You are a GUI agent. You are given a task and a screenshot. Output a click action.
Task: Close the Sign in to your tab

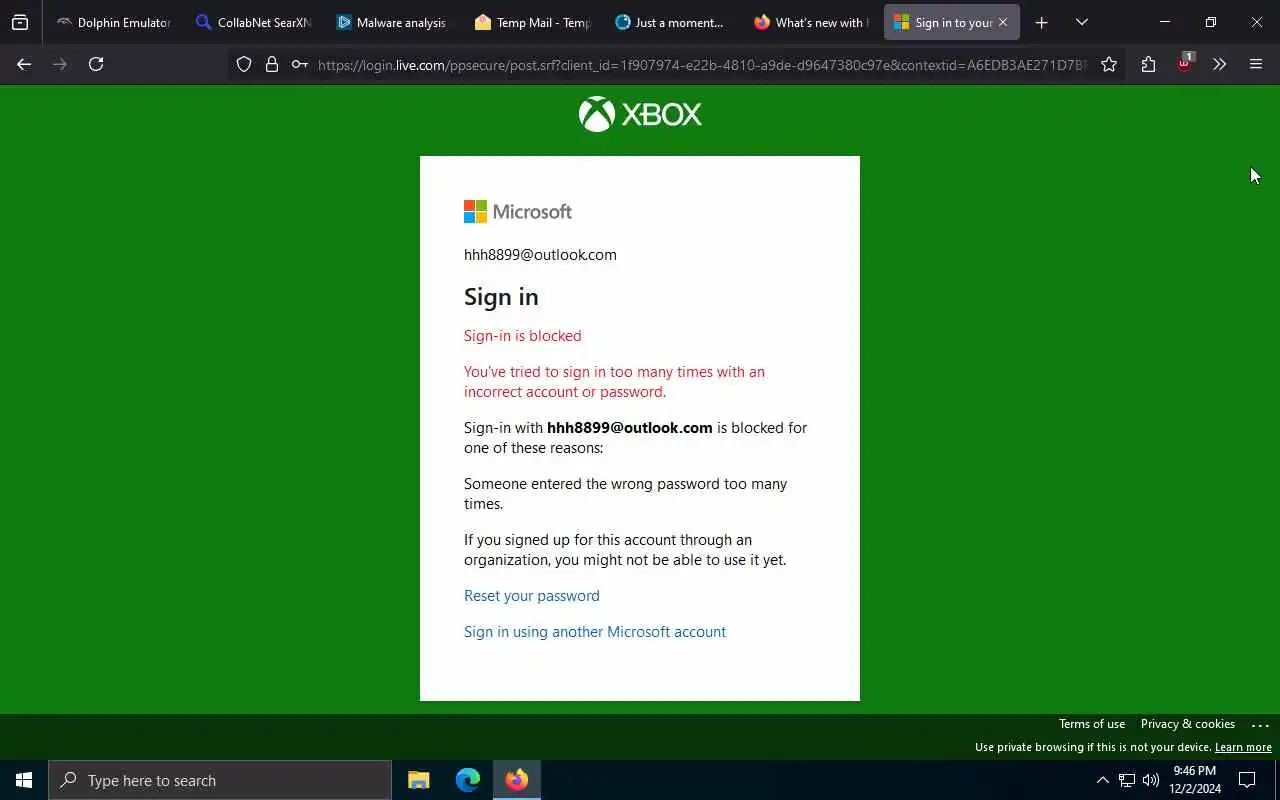(x=1003, y=22)
